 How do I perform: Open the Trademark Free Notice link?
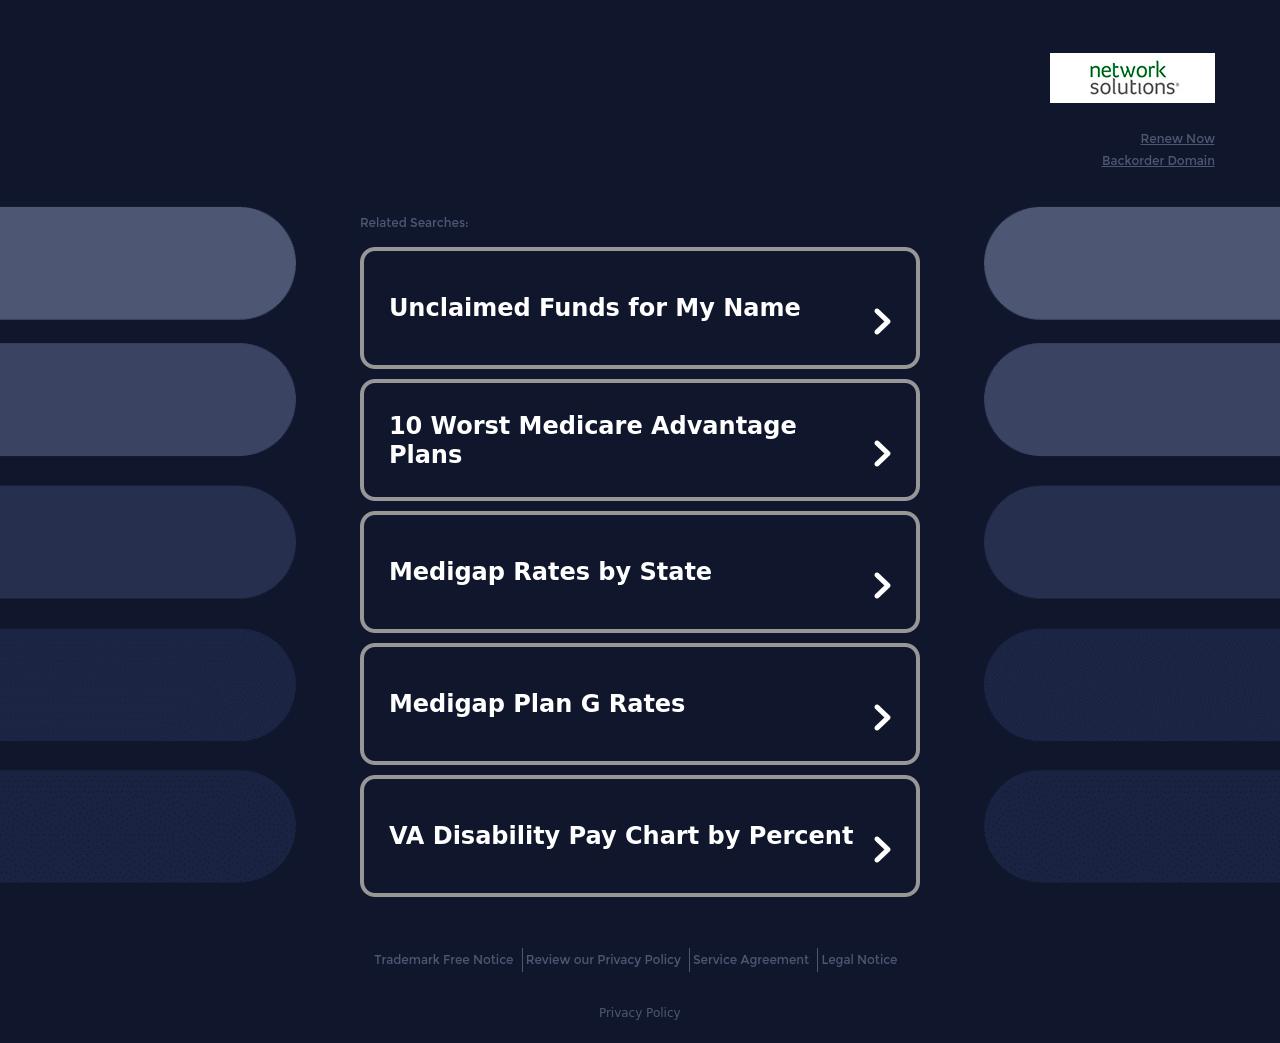(x=443, y=960)
